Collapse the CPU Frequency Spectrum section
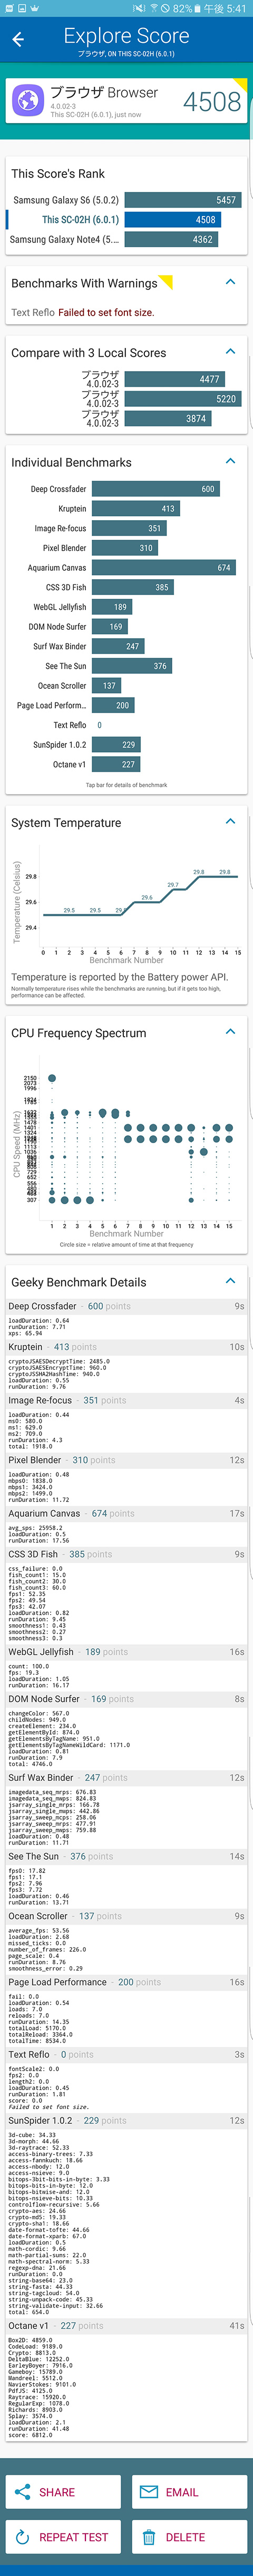The image size is (253, 2576). click(230, 1031)
